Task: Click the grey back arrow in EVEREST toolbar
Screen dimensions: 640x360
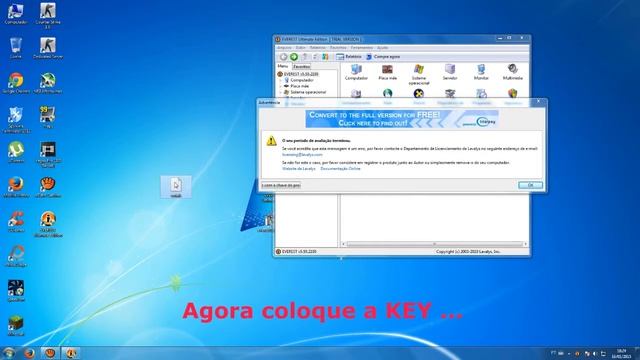Action: tap(283, 57)
